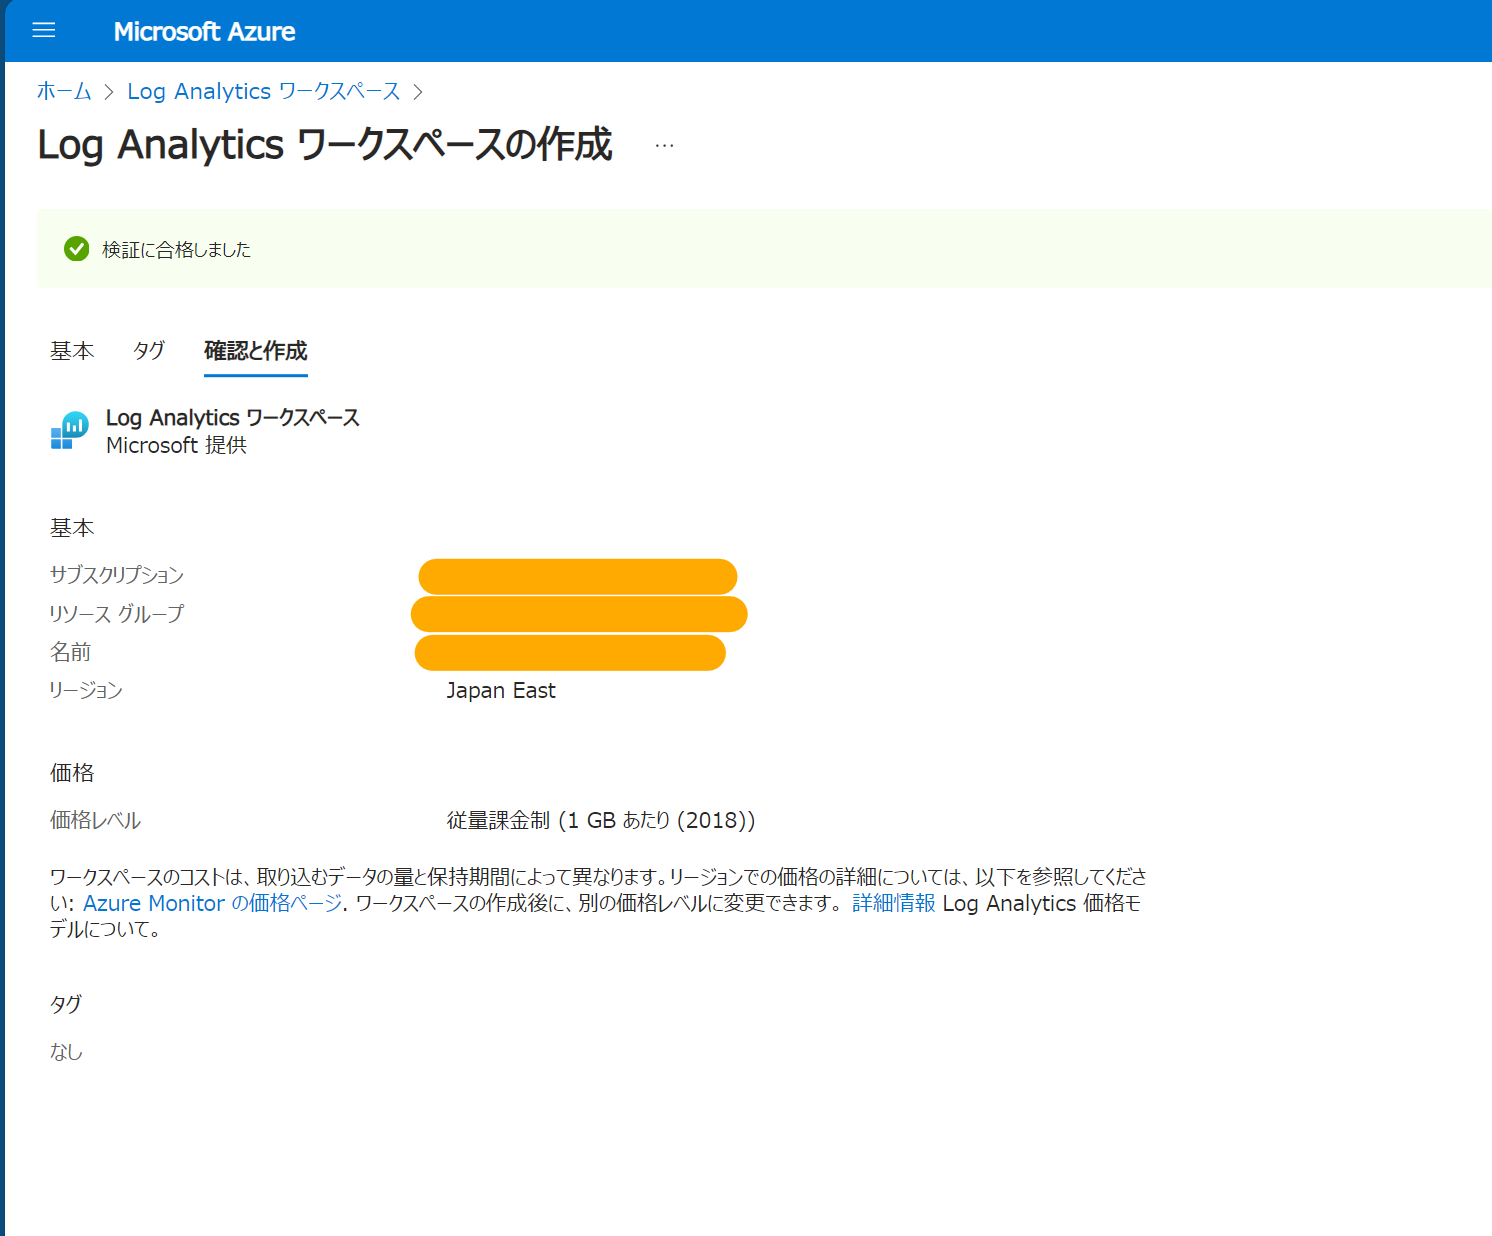Screen dimensions: 1492x1236
Task: Click the Microsoft Azure logo
Action: [x=205, y=31]
